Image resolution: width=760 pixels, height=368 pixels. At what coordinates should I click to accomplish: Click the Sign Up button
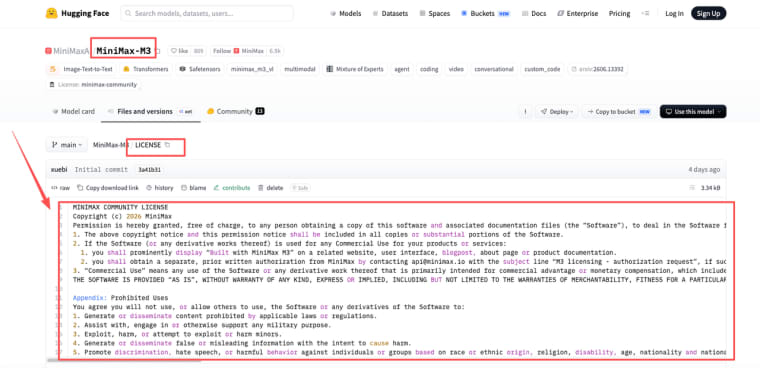pos(708,14)
